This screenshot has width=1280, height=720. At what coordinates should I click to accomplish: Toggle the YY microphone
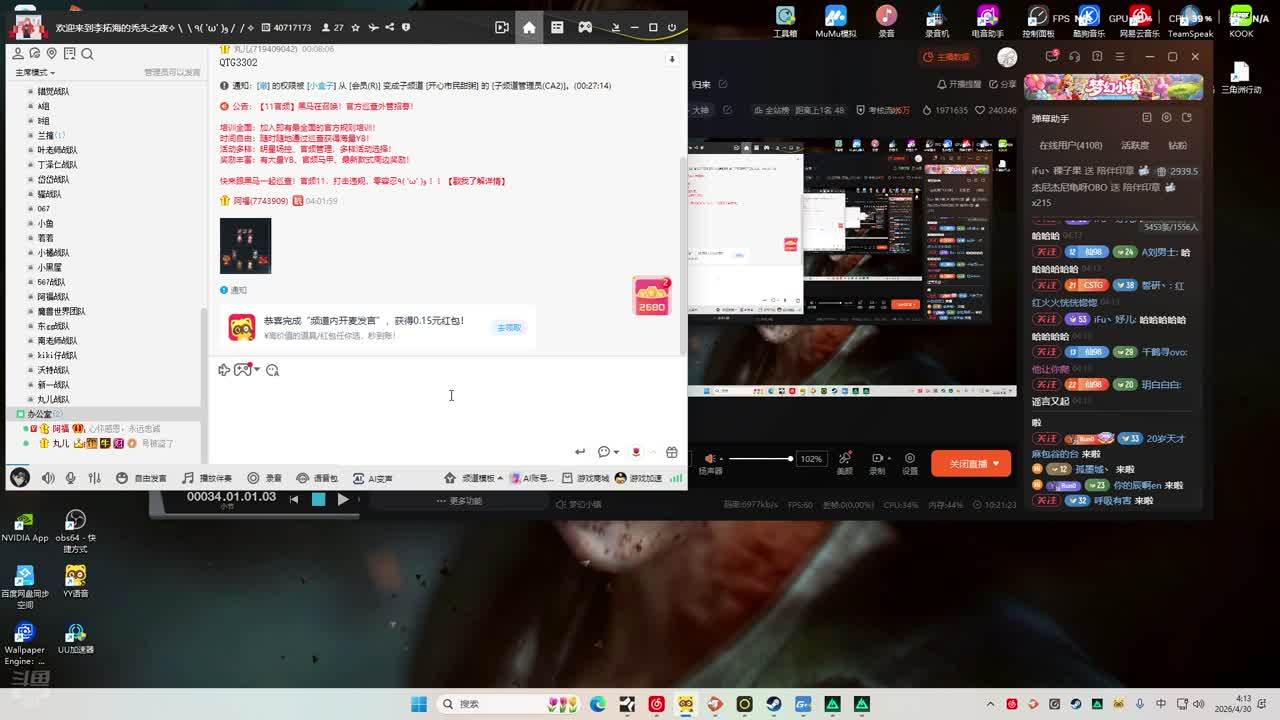pyautogui.click(x=71, y=478)
